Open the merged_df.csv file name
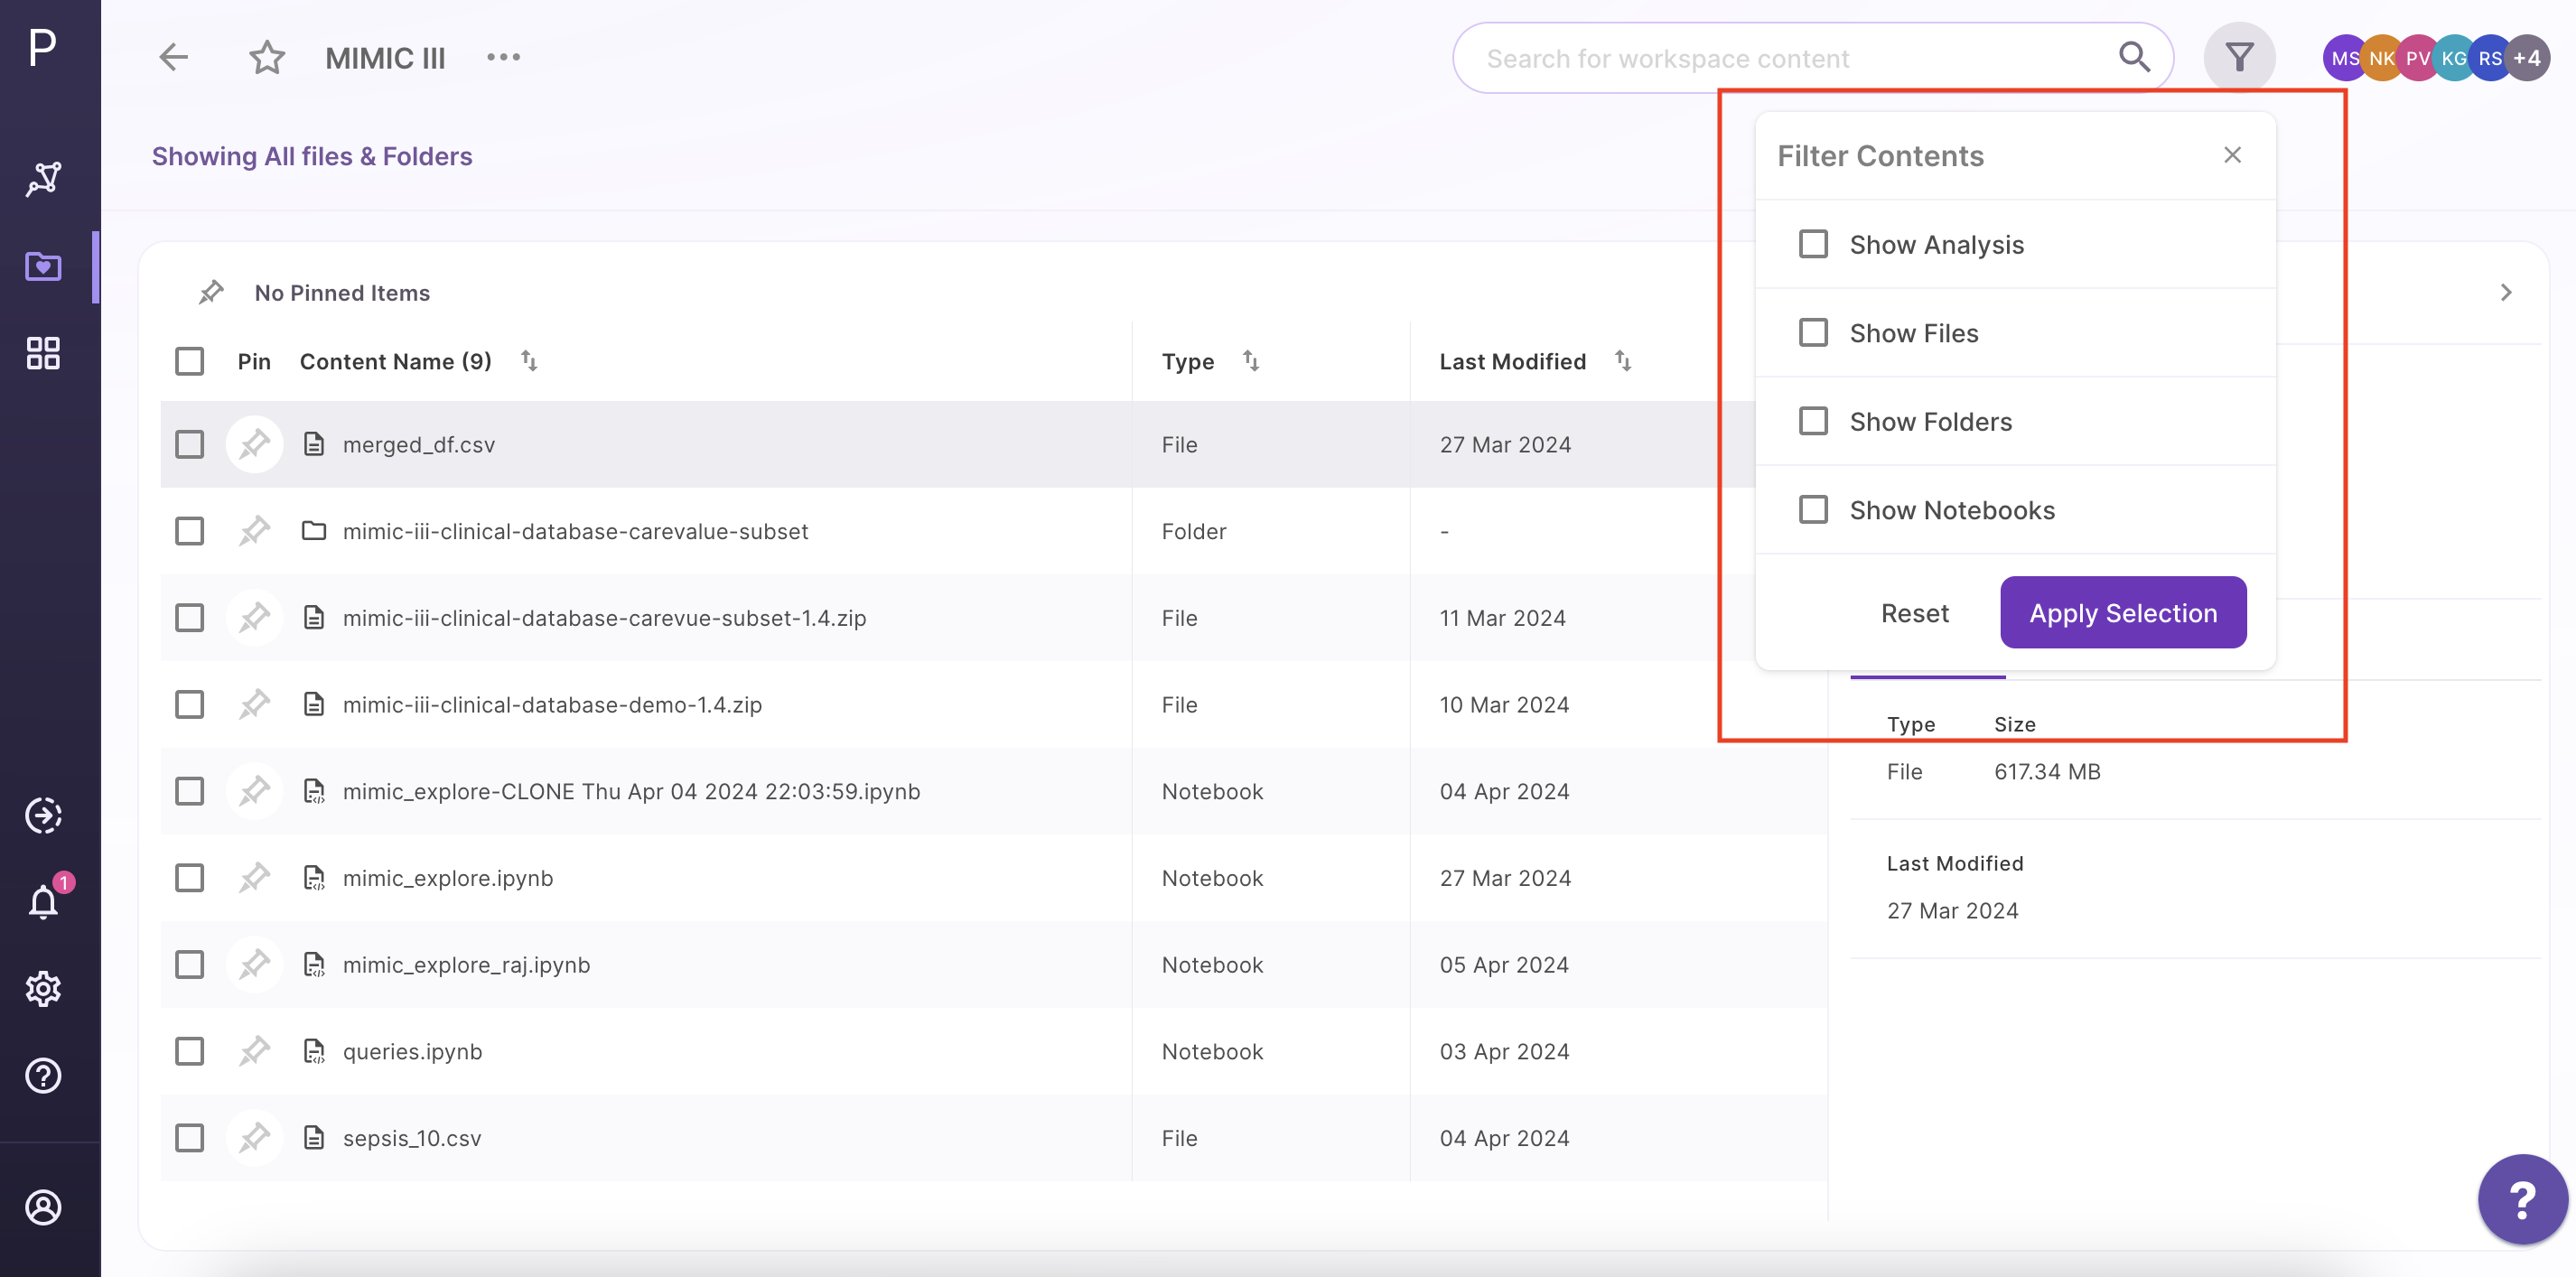 click(x=418, y=444)
